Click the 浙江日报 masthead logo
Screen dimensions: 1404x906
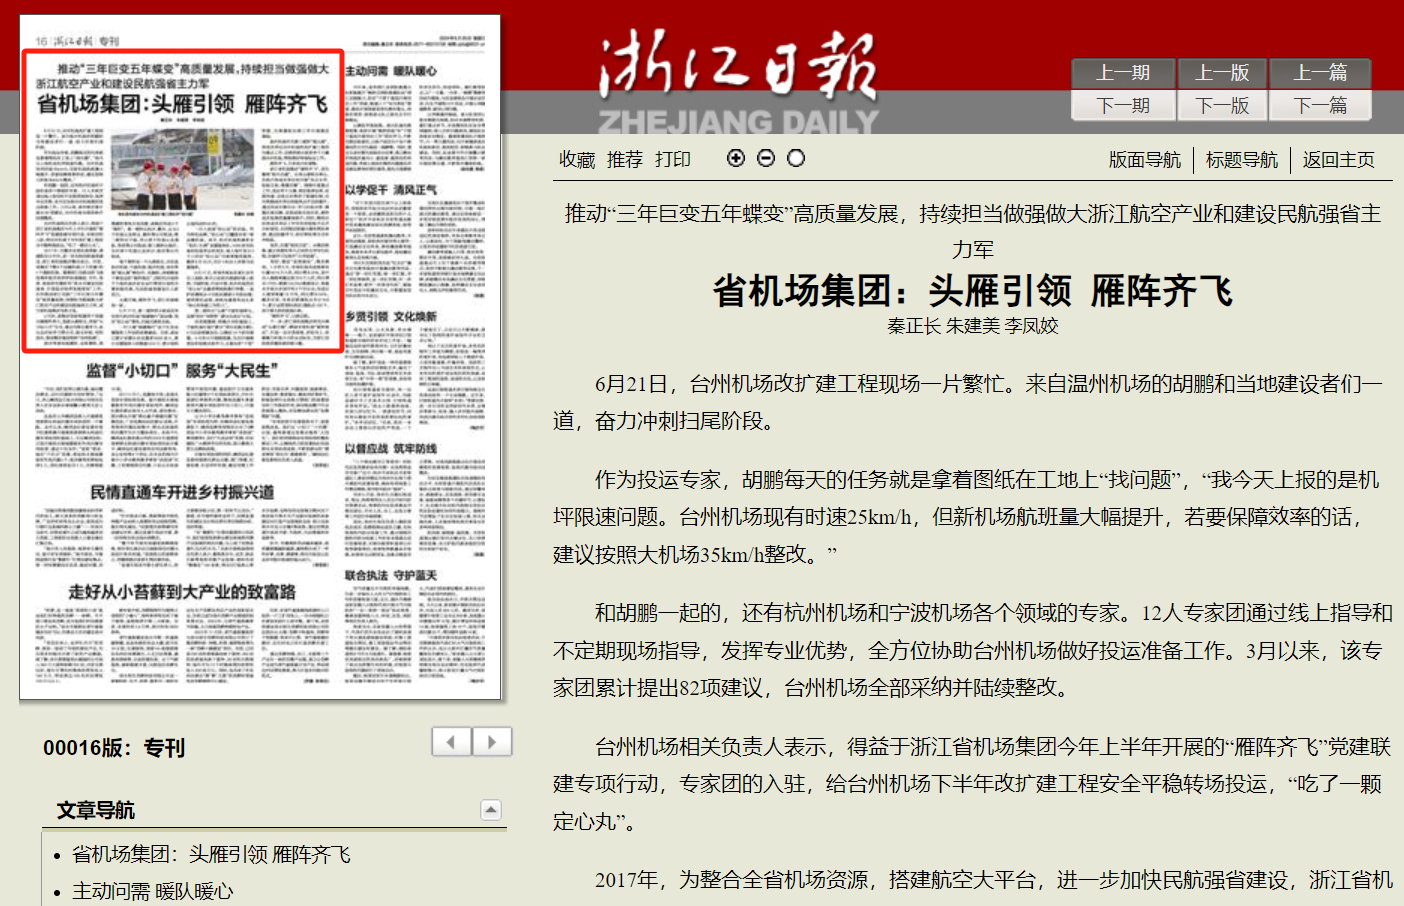tap(738, 80)
